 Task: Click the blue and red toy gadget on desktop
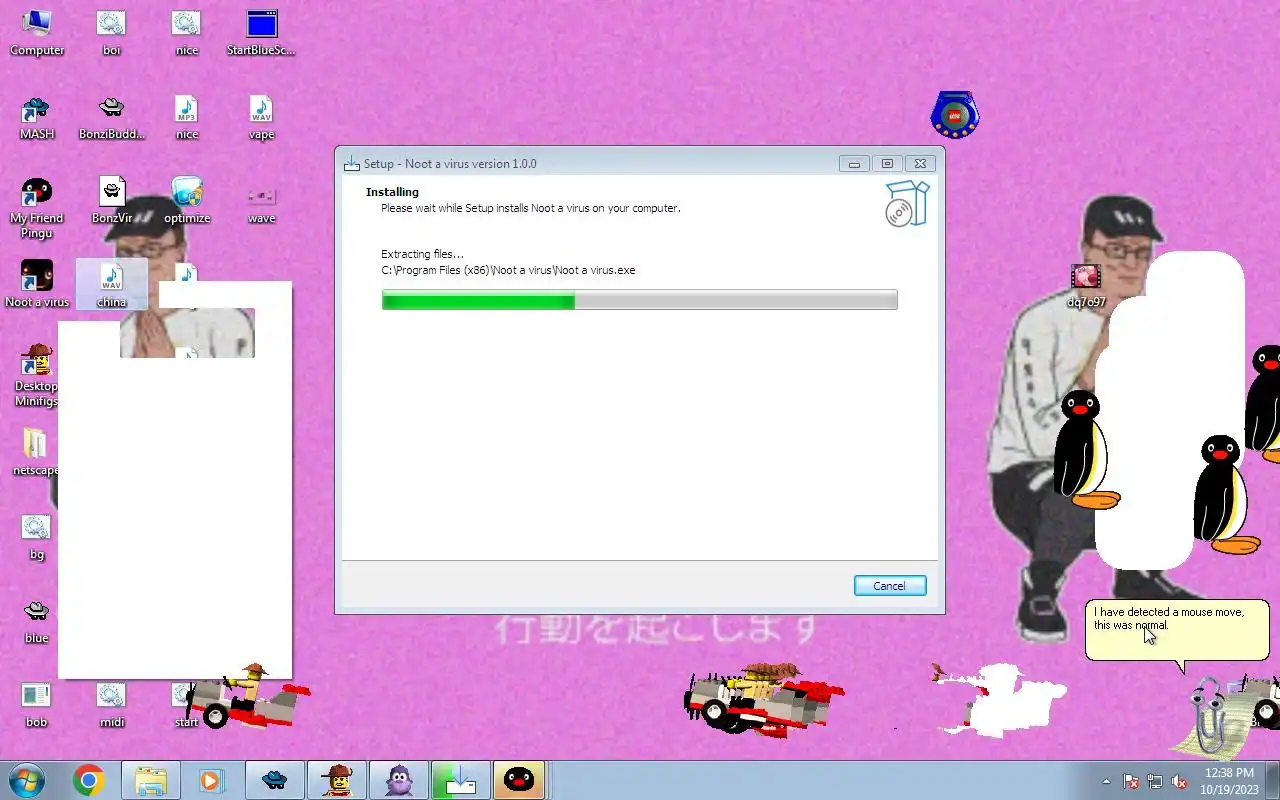(955, 115)
